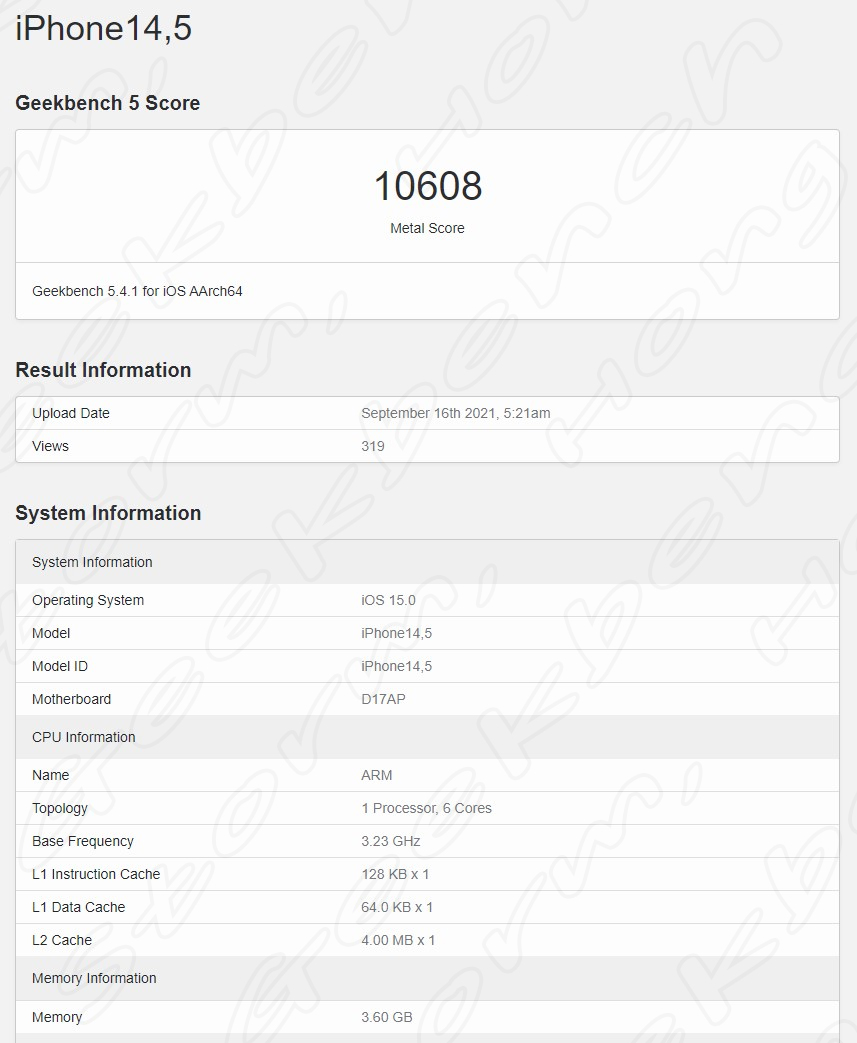Click the D17AP motherboard value
The width and height of the screenshot is (857, 1043).
[383, 699]
